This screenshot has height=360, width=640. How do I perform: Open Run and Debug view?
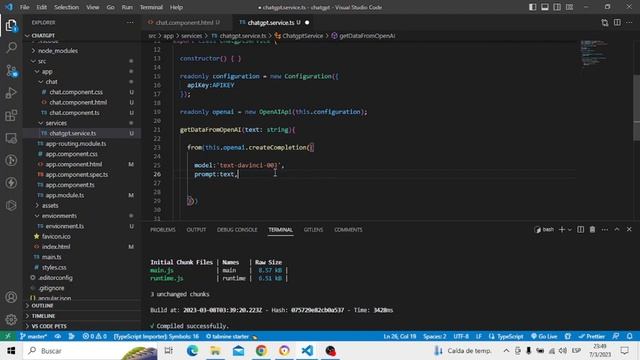11,93
